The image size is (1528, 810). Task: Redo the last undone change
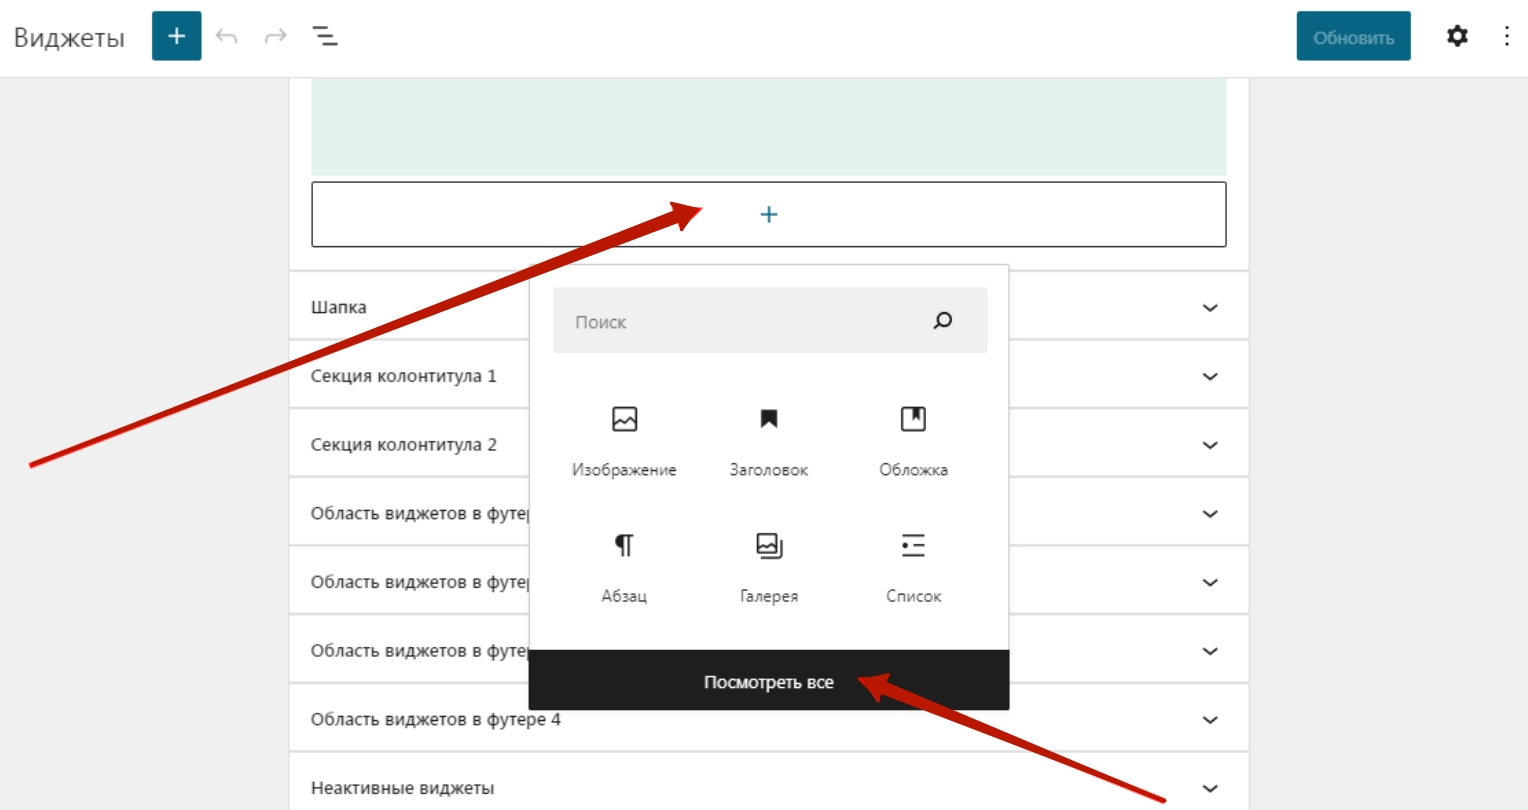coord(275,37)
